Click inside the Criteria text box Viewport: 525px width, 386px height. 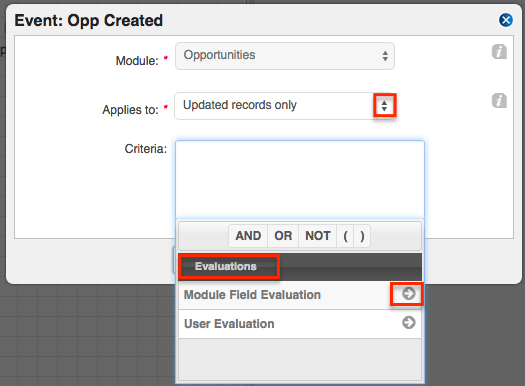[300, 179]
